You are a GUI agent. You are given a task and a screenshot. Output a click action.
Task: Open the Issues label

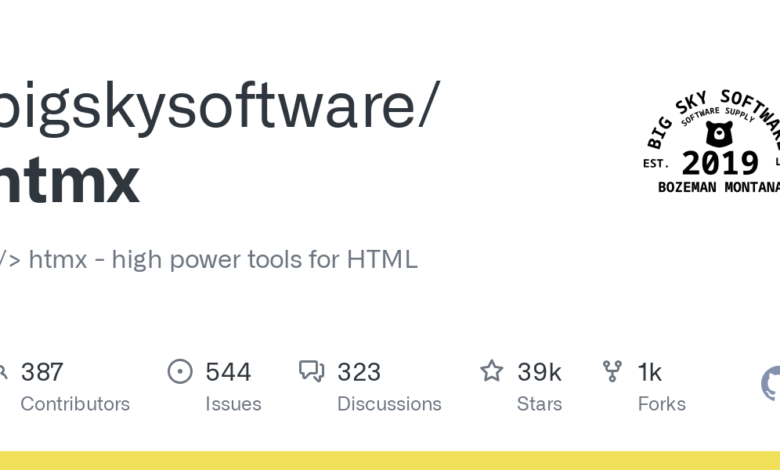click(233, 404)
